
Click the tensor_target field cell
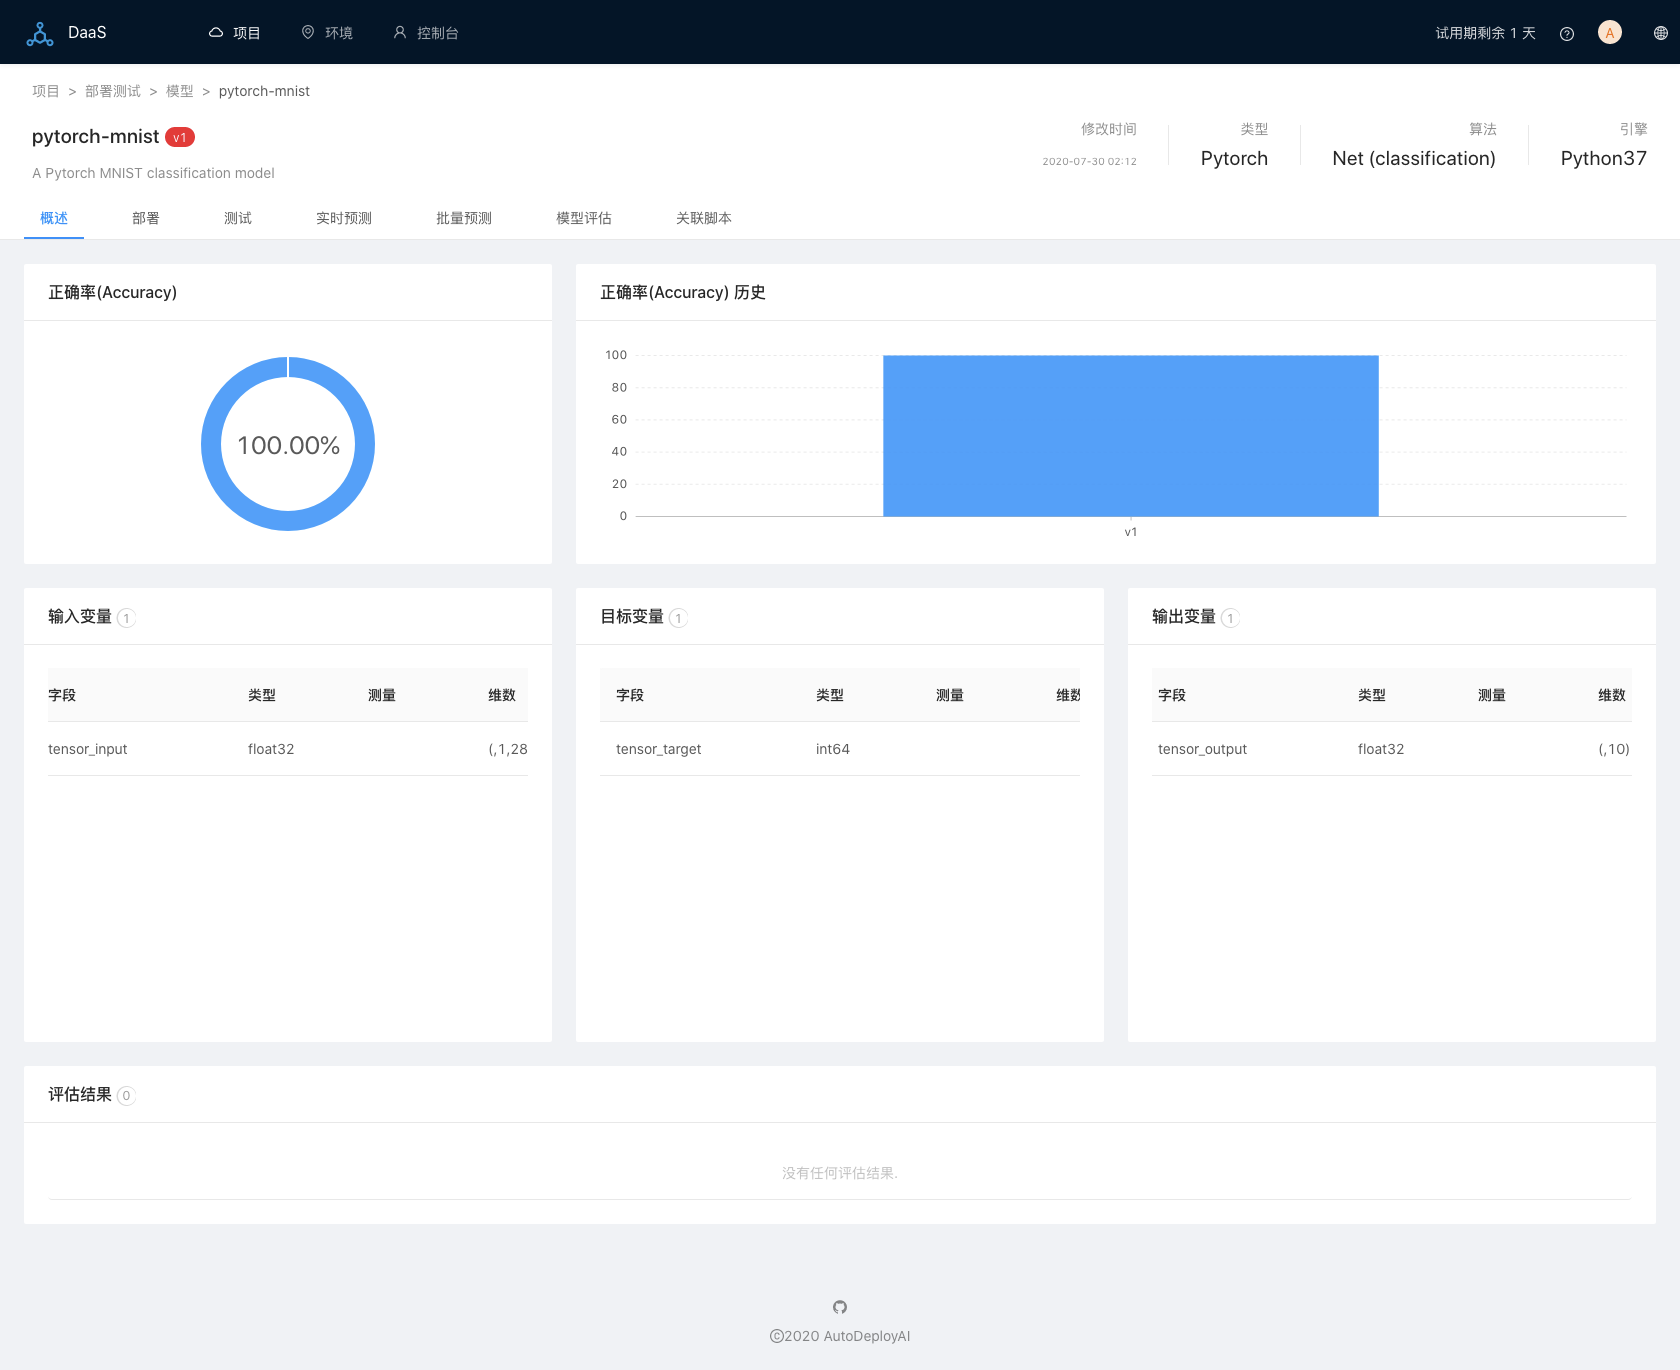(658, 749)
